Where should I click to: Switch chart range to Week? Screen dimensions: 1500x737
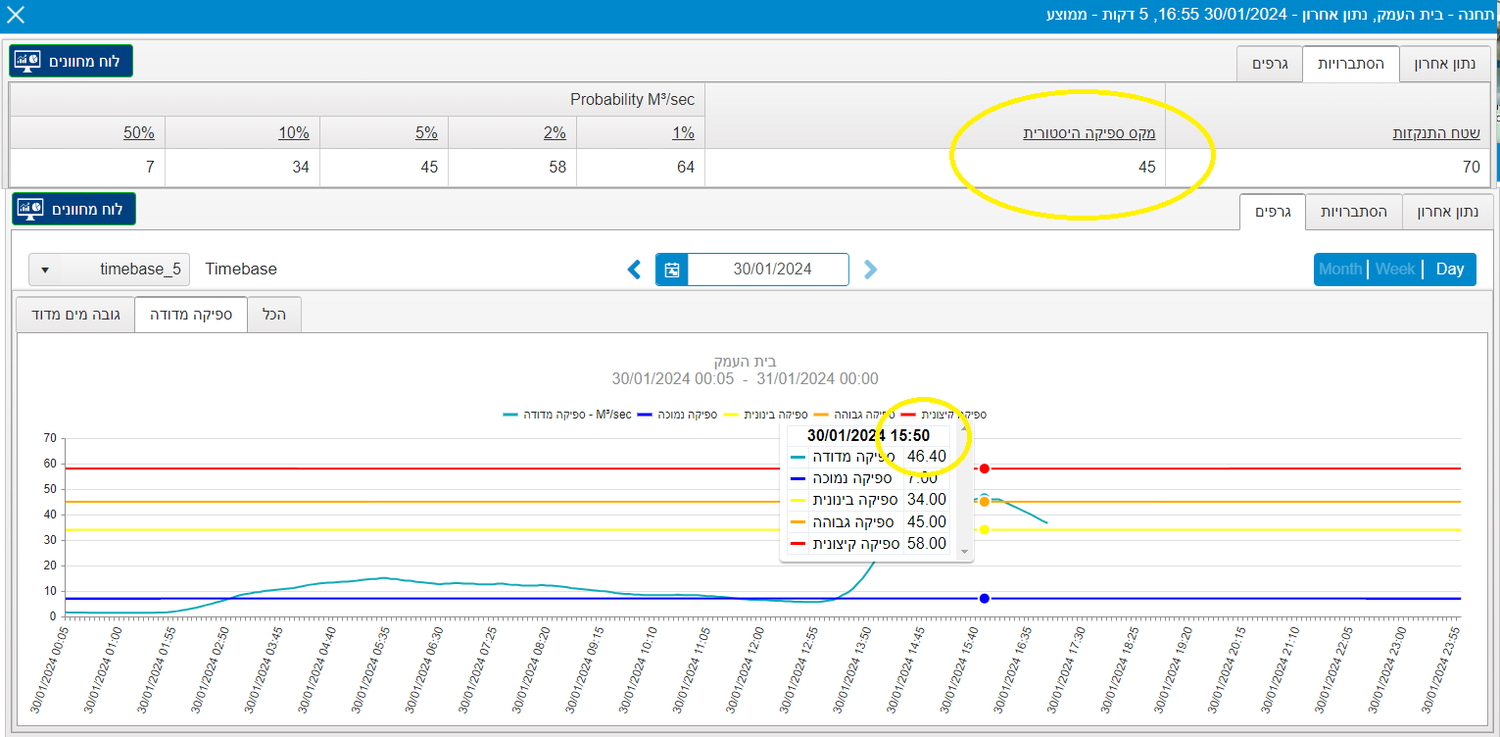(x=1394, y=269)
